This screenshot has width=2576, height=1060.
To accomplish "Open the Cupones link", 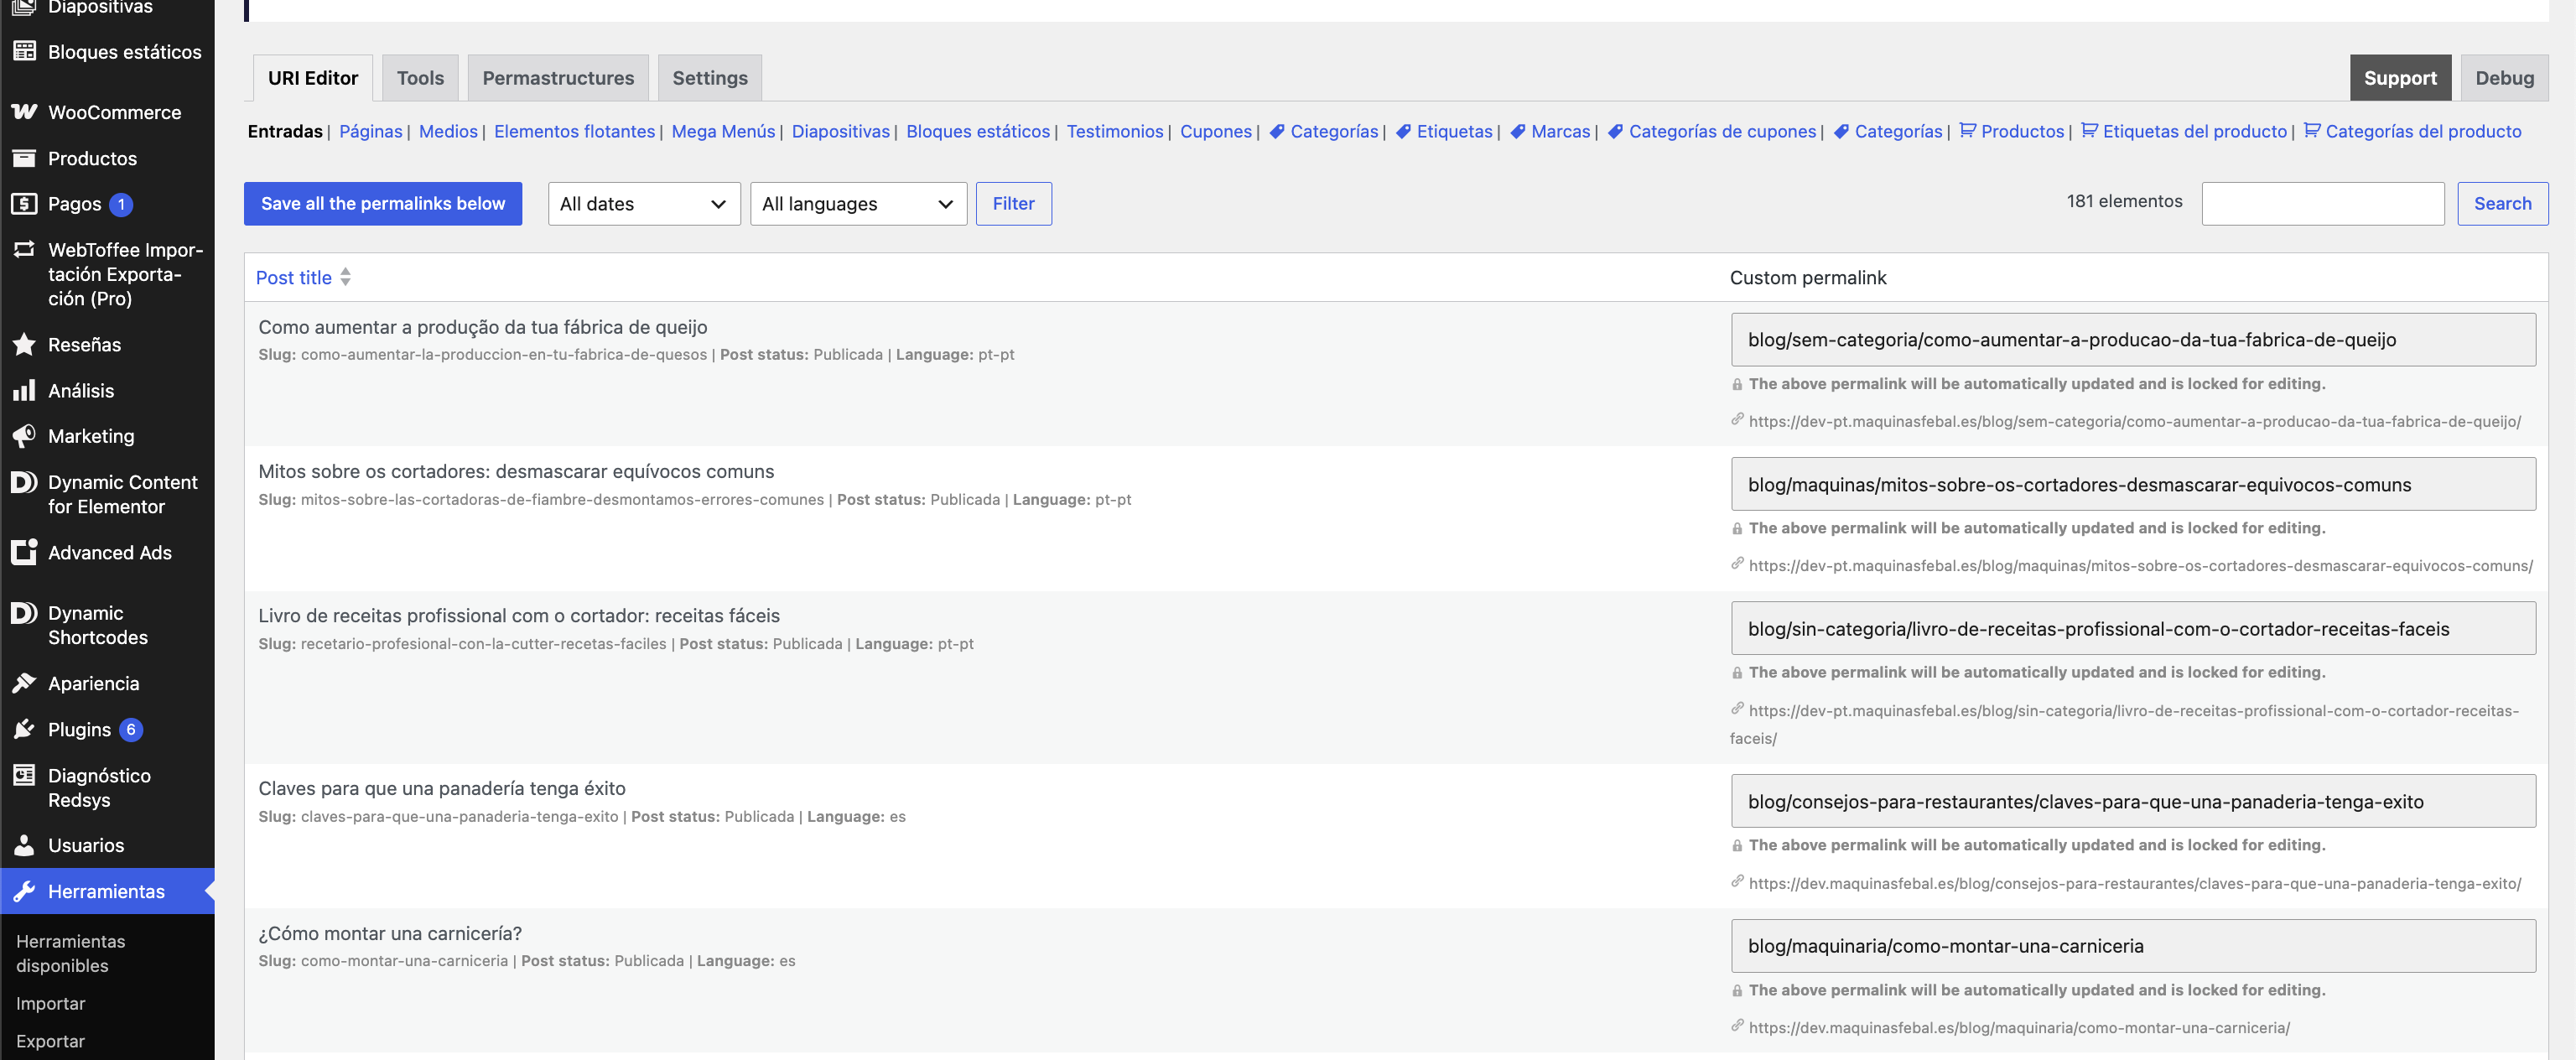I will click(x=1216, y=132).
